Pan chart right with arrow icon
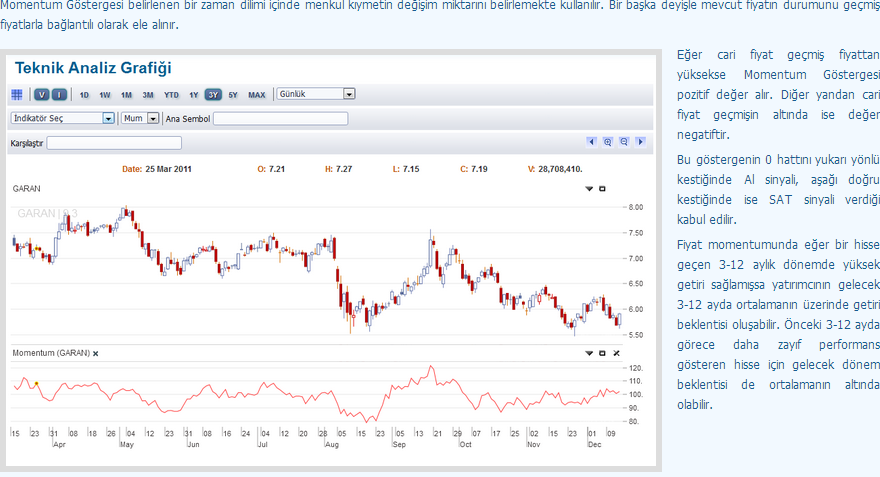 [640, 142]
